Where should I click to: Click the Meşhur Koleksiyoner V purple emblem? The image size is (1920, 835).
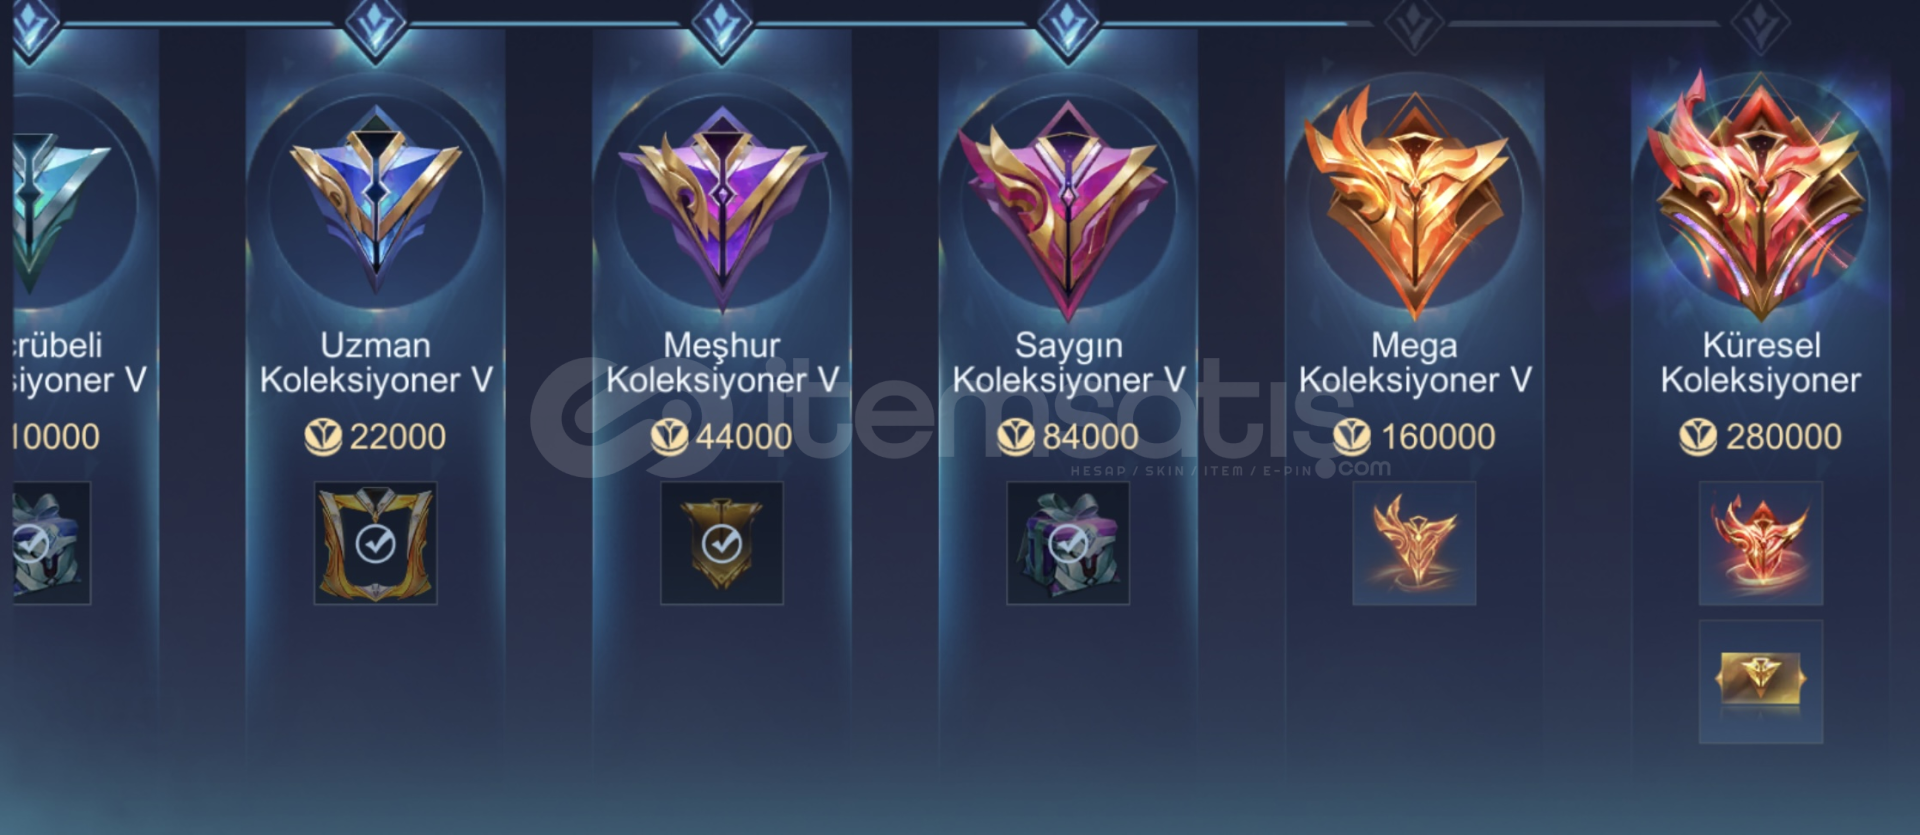tap(722, 203)
